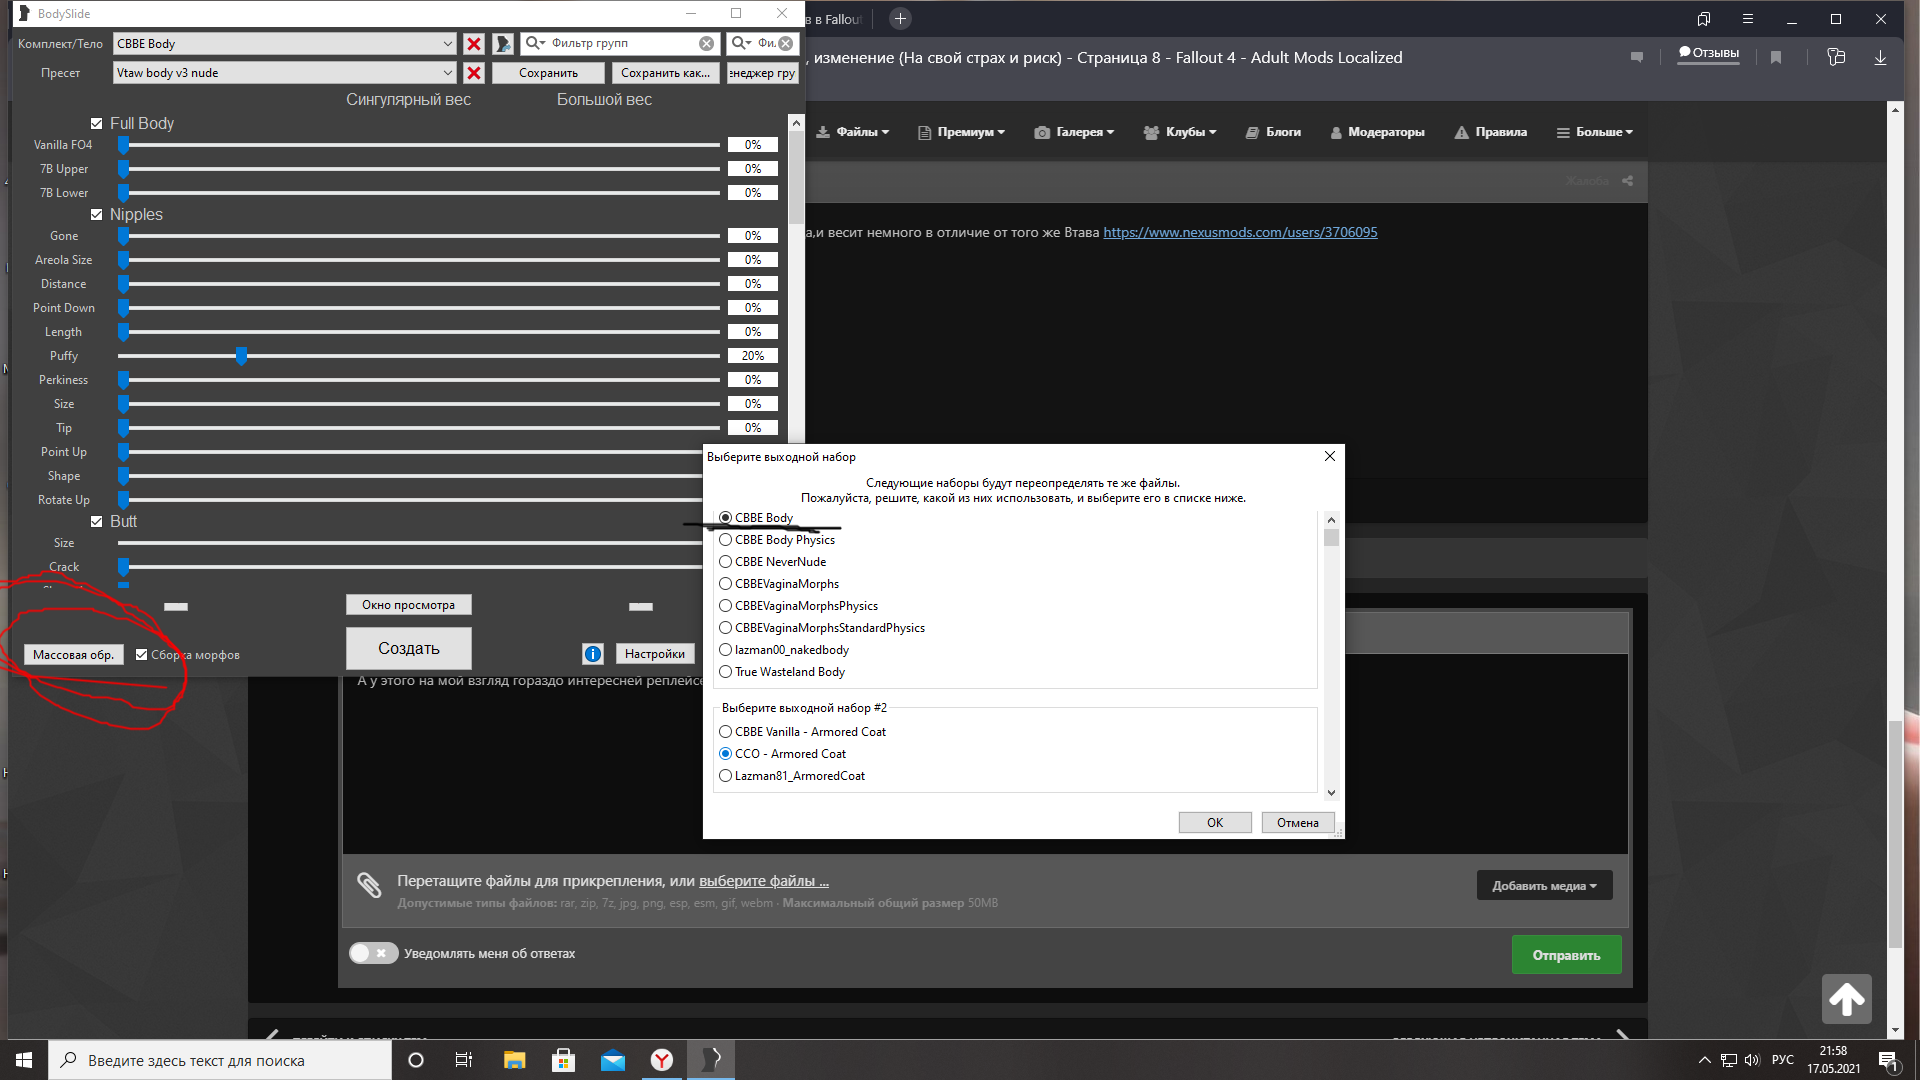Viewport: 1920px width, 1080px height.
Task: Click red X beside Vtaw body preset
Action: pyautogui.click(x=474, y=73)
